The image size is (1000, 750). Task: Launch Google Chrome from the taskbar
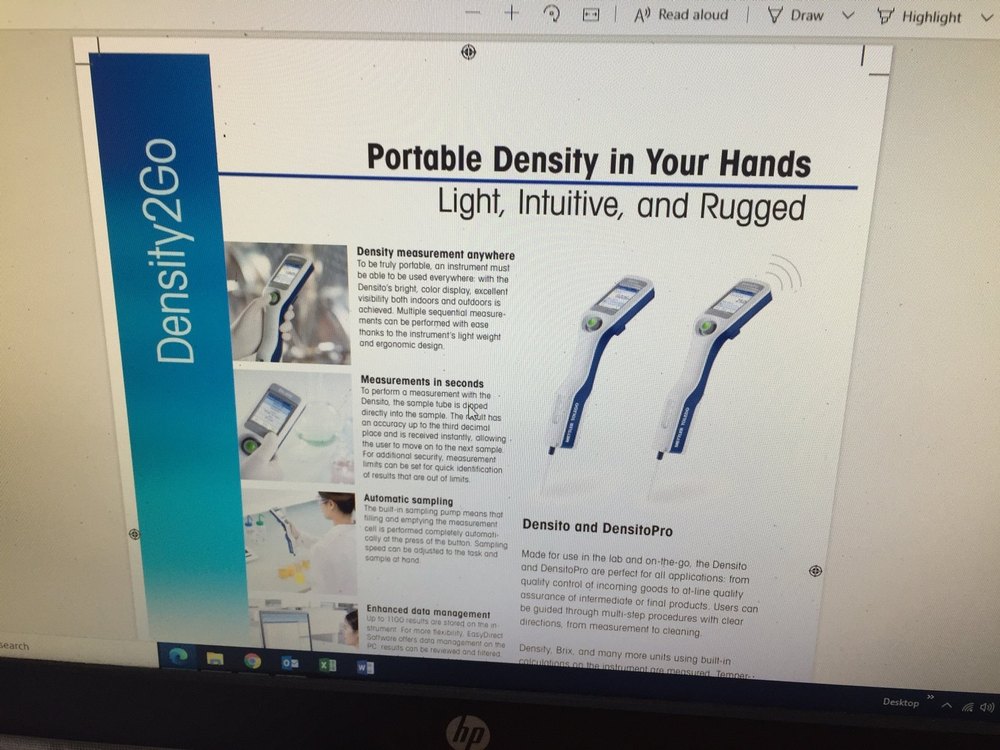[x=253, y=661]
